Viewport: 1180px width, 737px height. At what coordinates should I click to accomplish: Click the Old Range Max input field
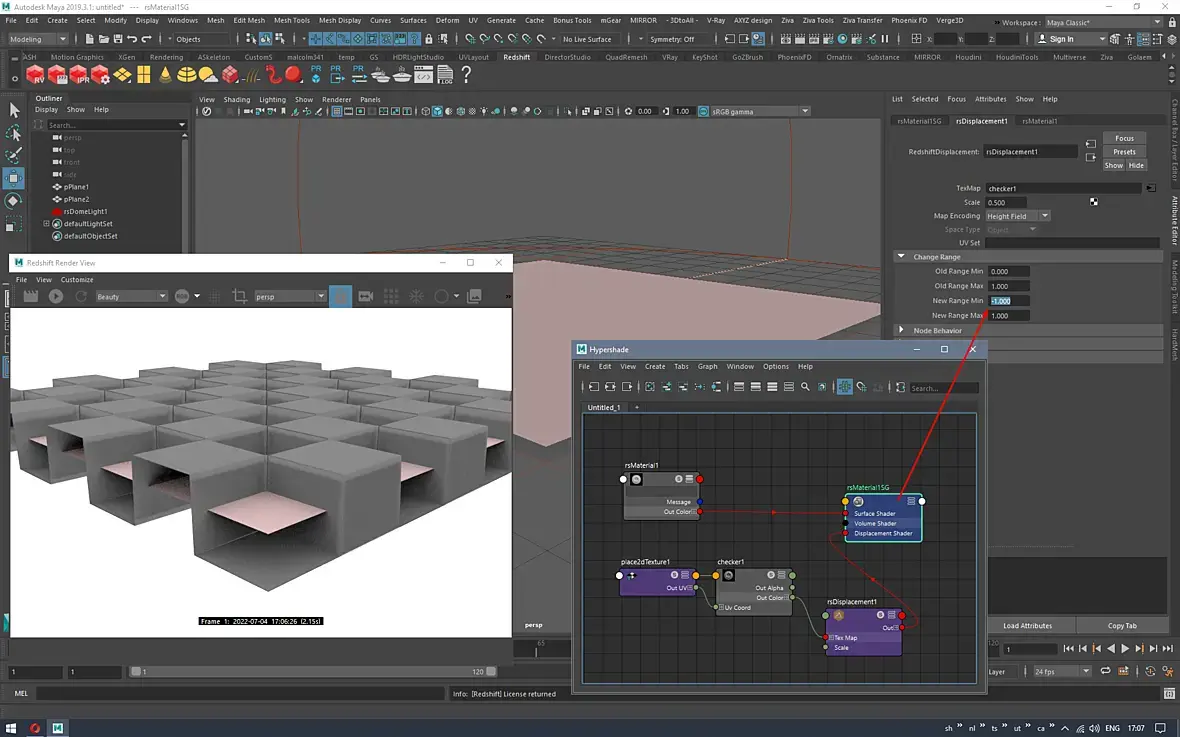1008,286
